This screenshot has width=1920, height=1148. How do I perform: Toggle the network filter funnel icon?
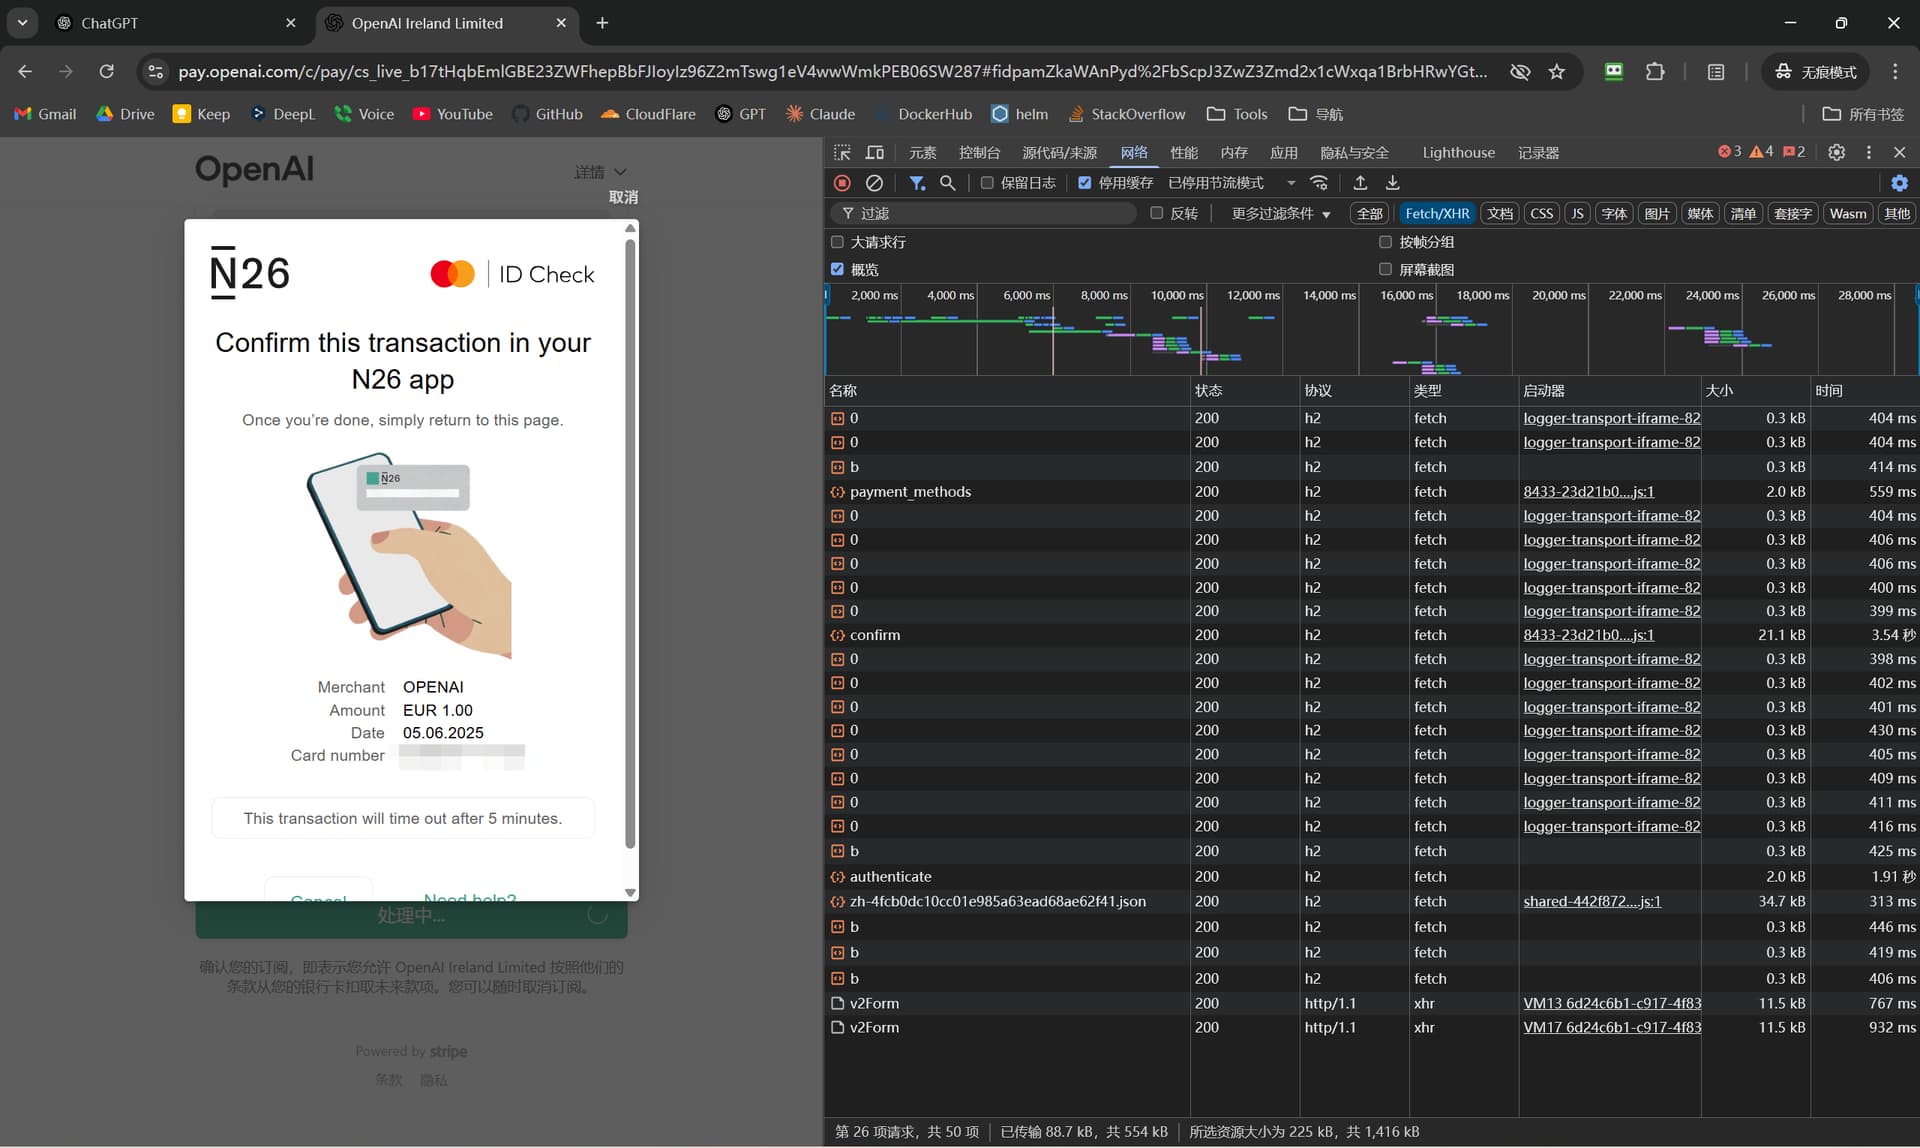click(916, 183)
